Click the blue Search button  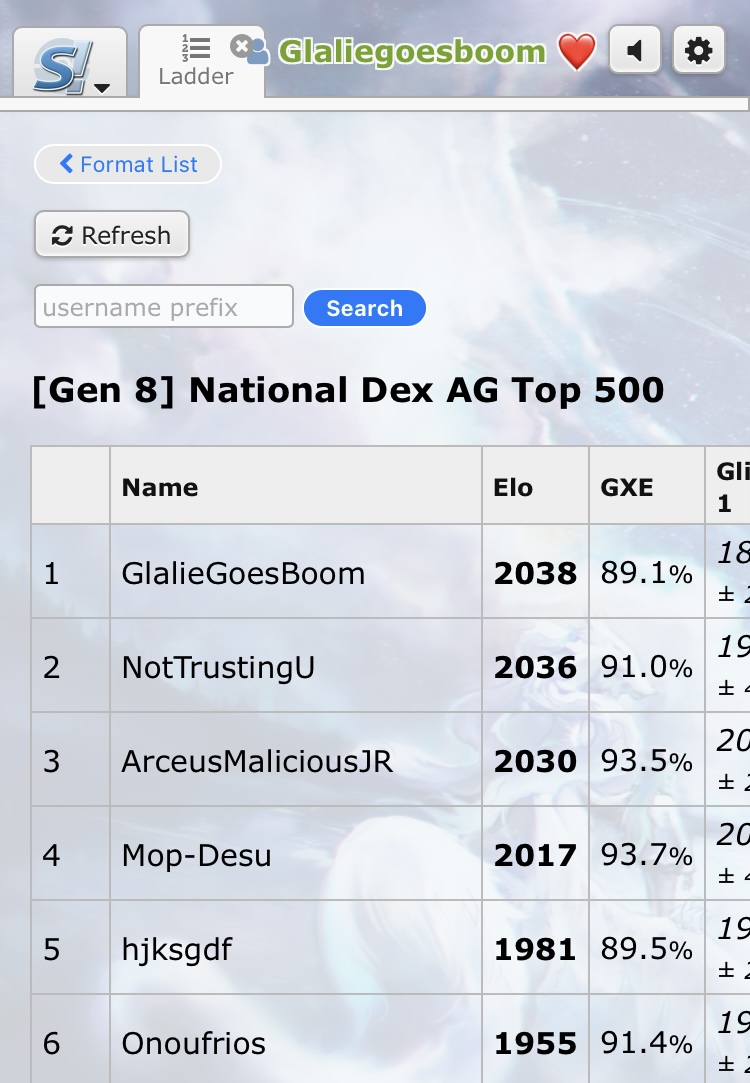pyautogui.click(x=365, y=308)
